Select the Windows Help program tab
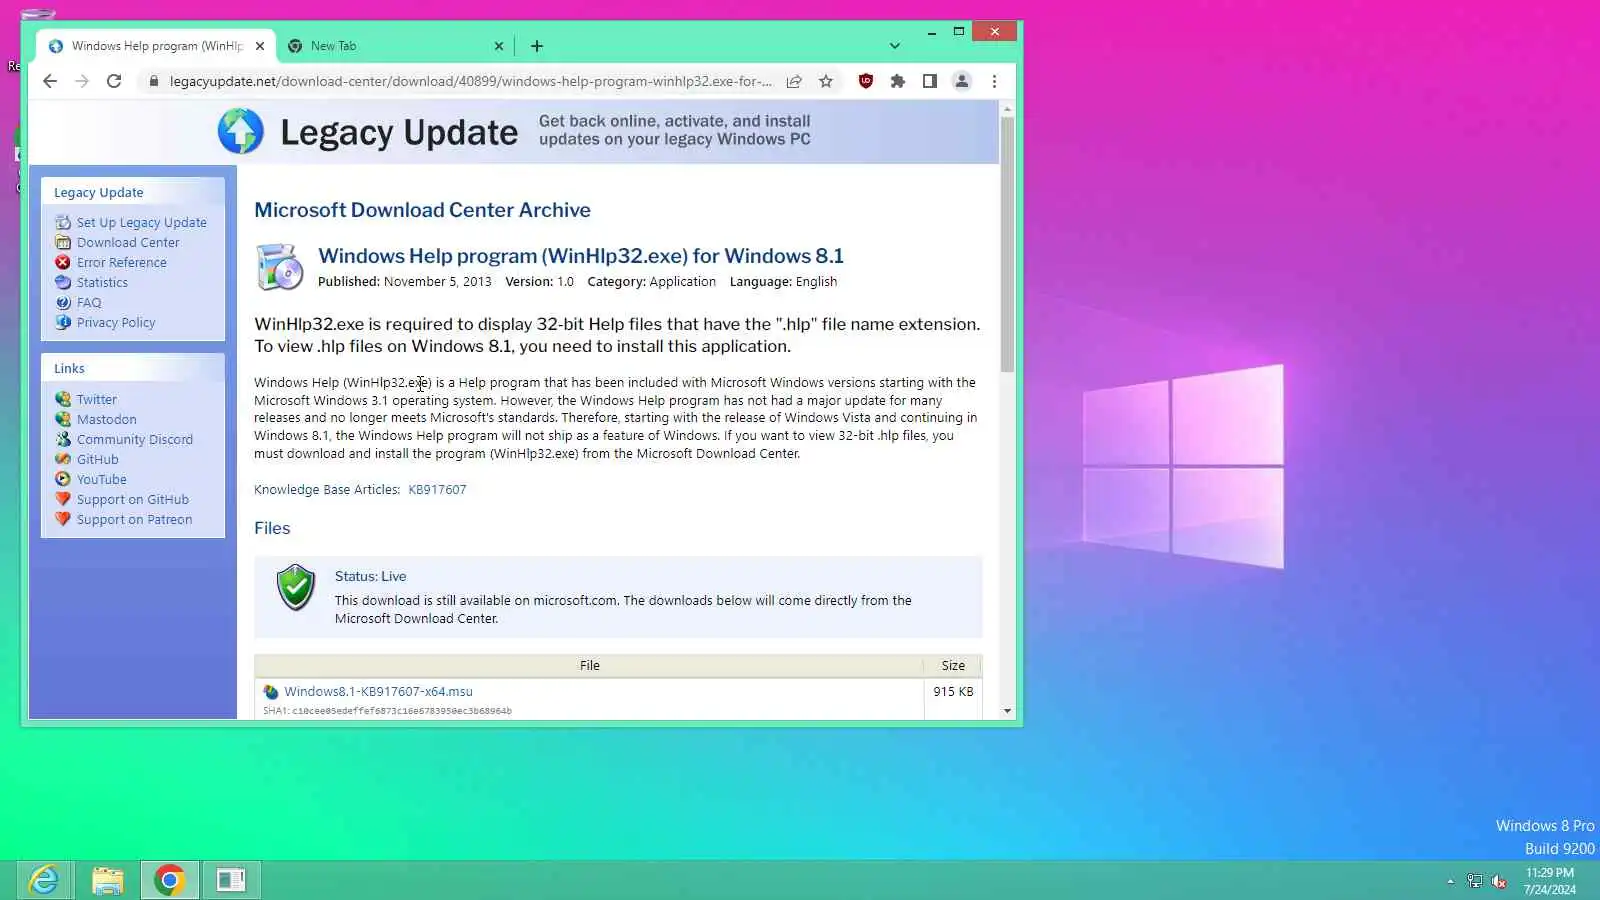Viewport: 1600px width, 900px height. click(156, 46)
